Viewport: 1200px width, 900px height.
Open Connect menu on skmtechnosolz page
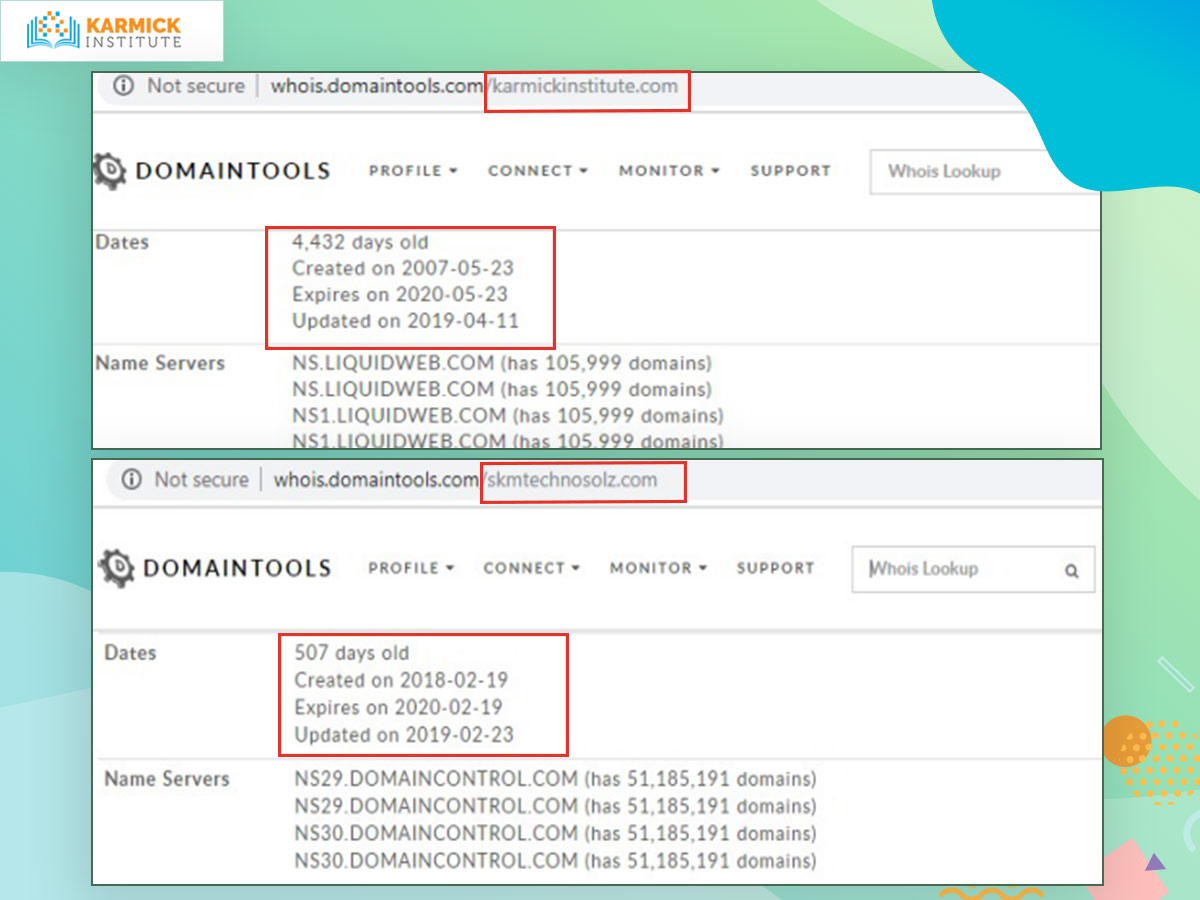[531, 568]
